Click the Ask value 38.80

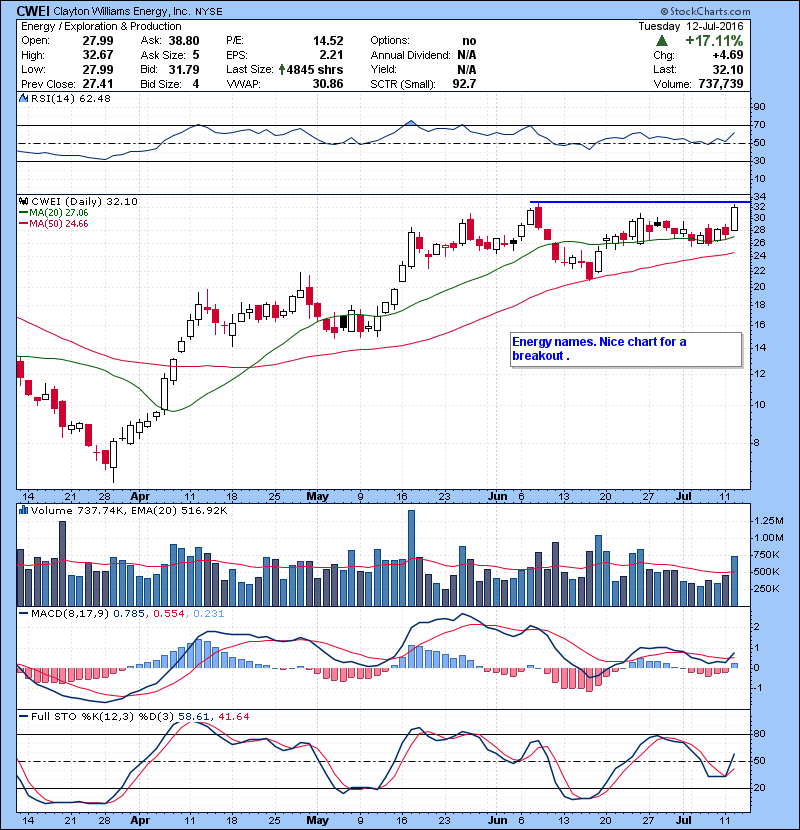(184, 41)
